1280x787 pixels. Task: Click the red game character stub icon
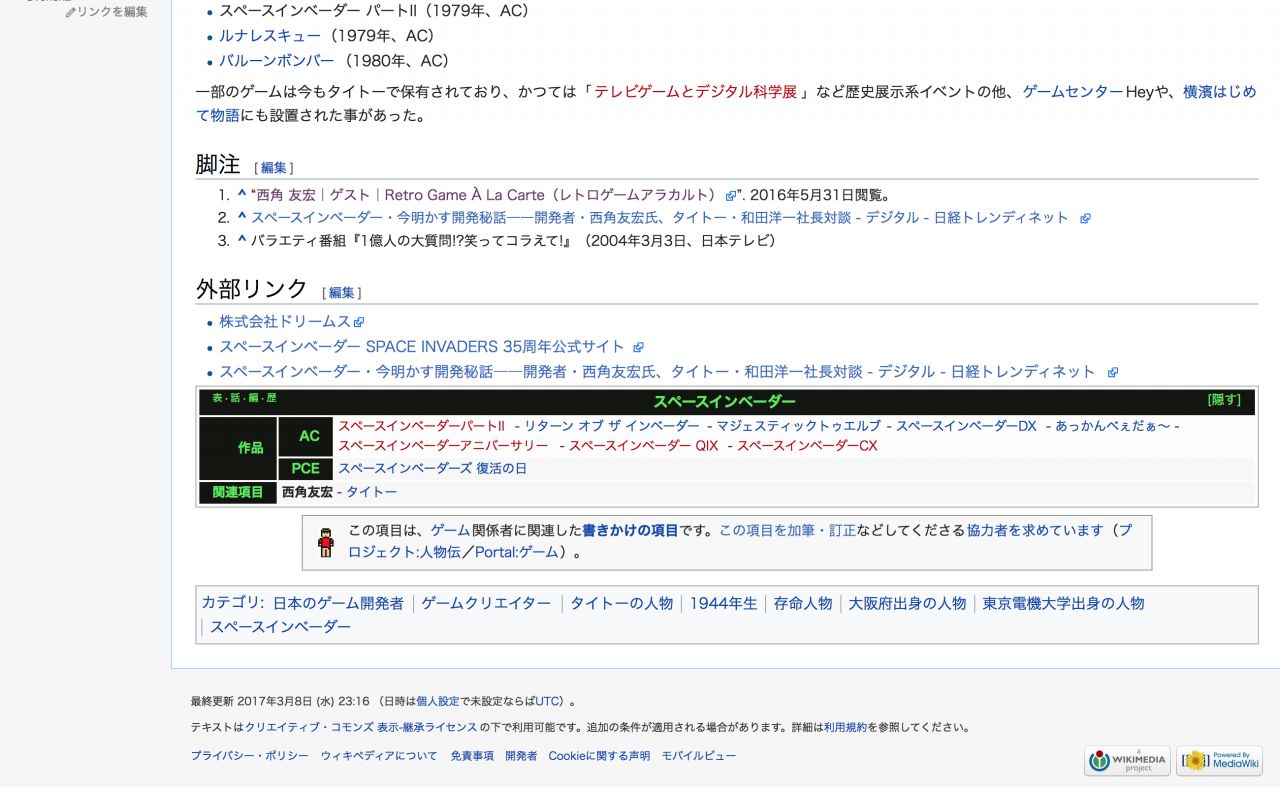tap(326, 542)
